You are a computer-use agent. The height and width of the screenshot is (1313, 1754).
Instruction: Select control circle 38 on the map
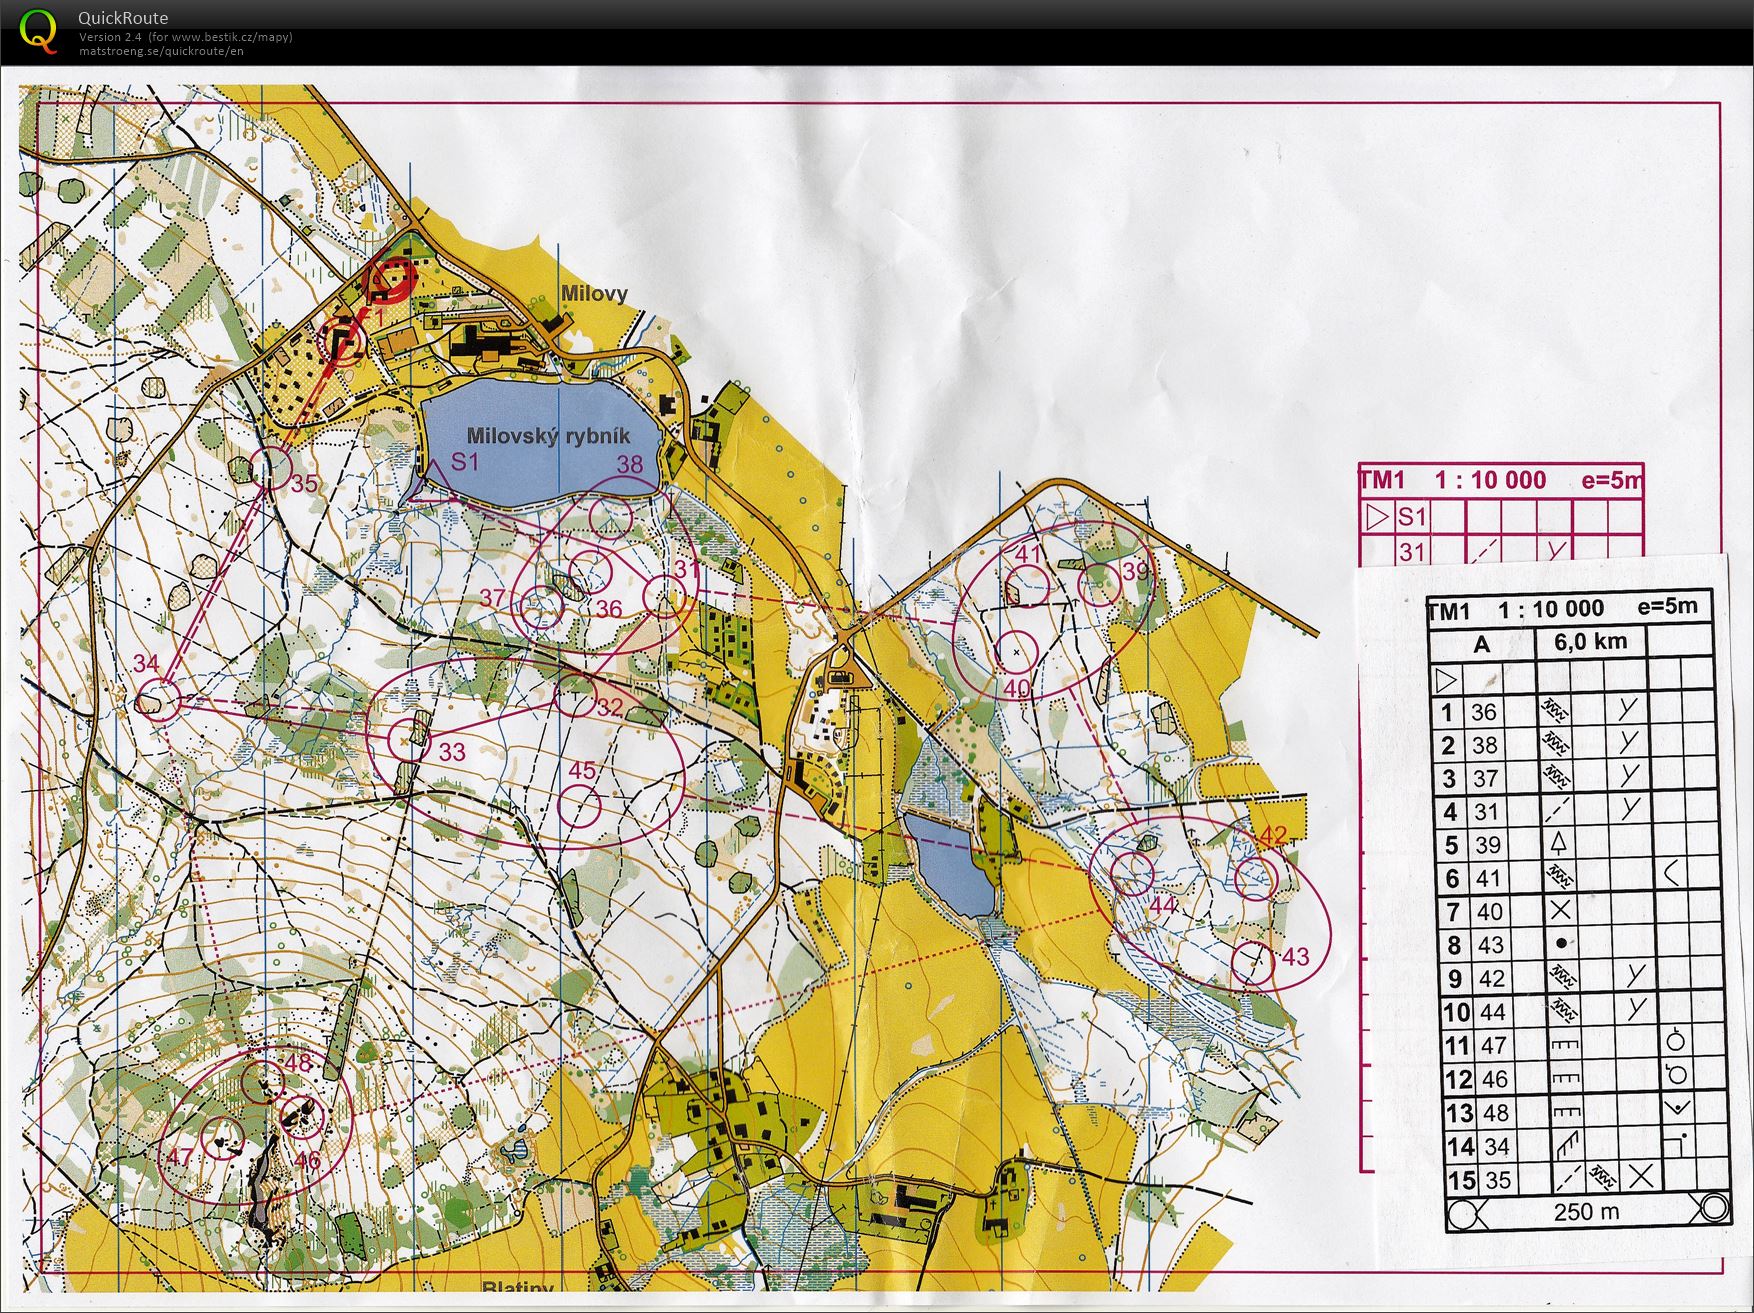[610, 516]
